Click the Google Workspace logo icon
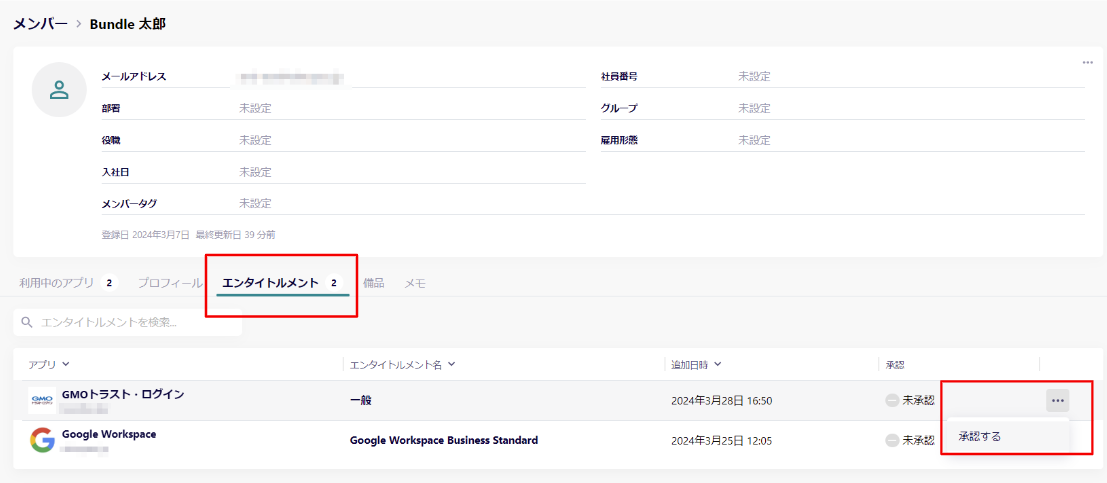The image size is (1107, 483). 42,440
